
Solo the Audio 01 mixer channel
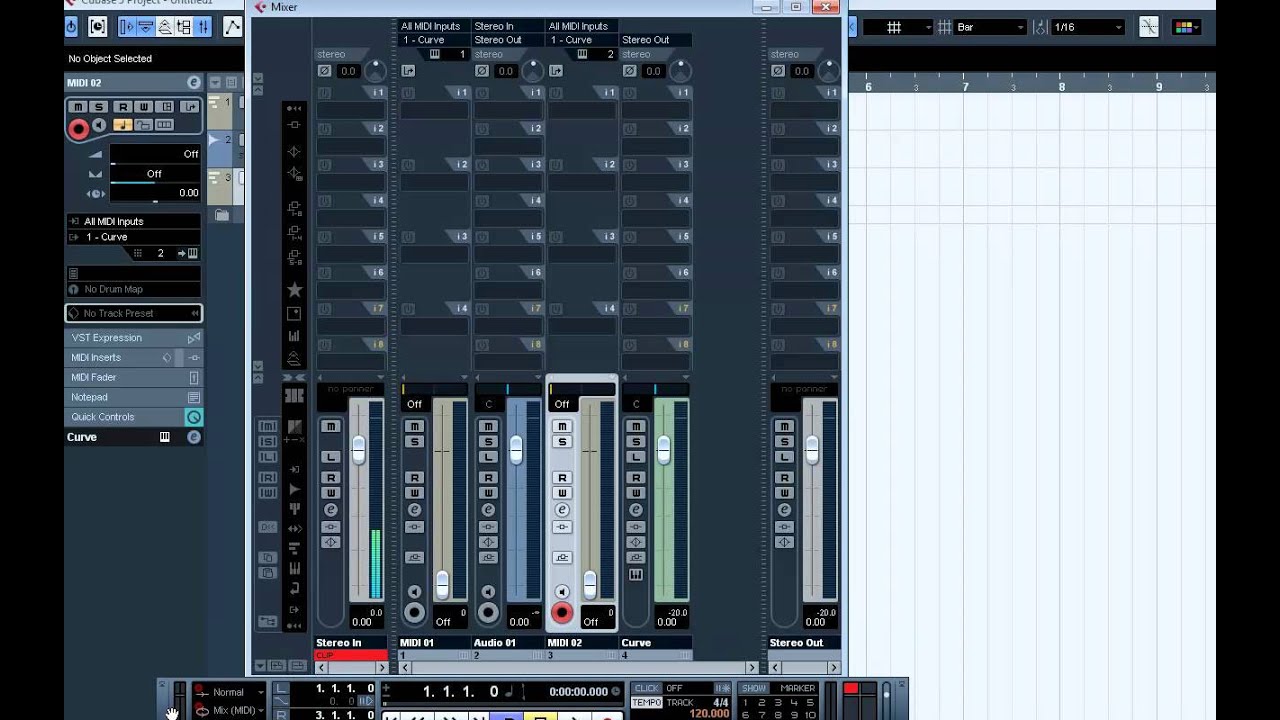point(488,442)
